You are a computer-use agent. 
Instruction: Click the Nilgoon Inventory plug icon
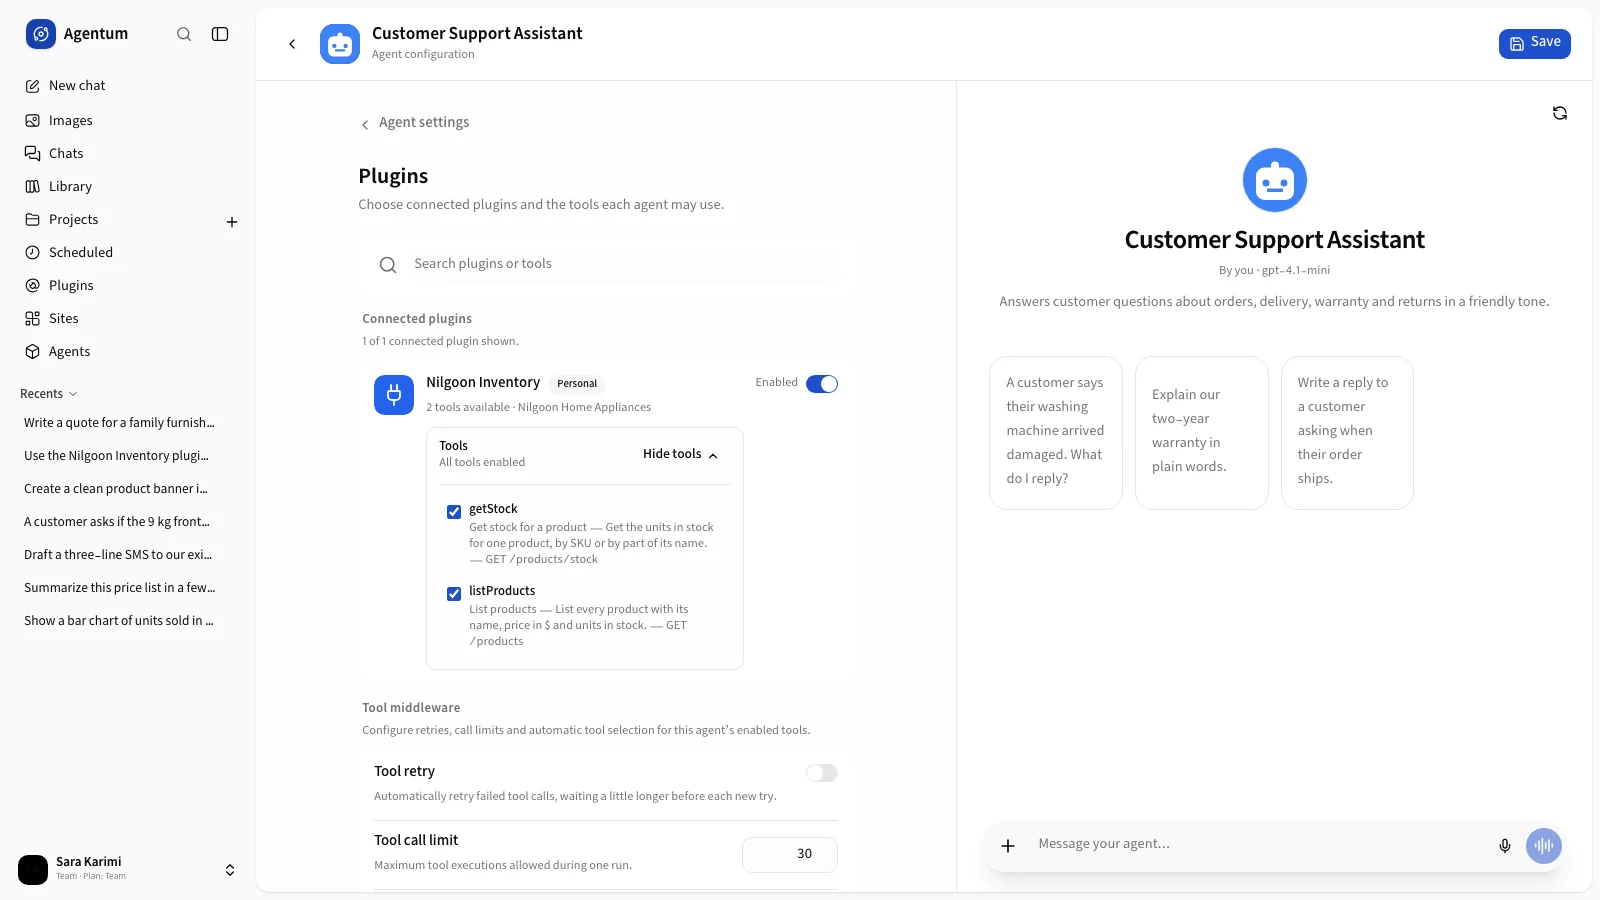[x=394, y=395]
